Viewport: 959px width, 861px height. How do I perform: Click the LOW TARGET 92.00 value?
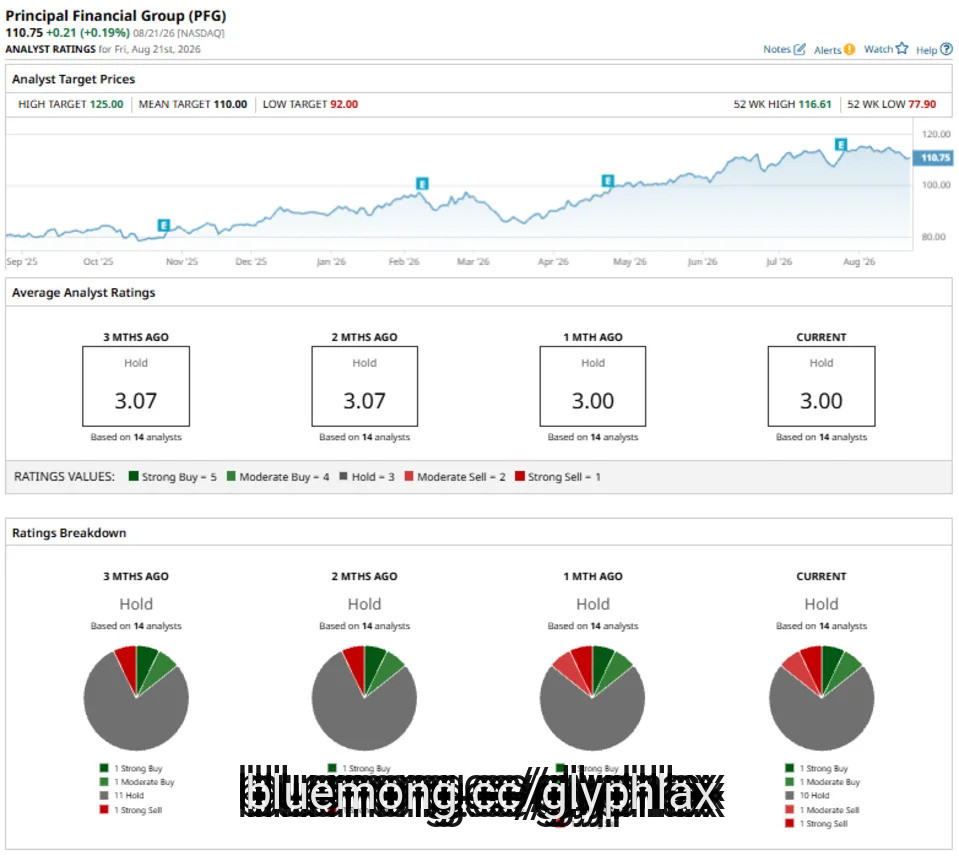pyautogui.click(x=344, y=104)
